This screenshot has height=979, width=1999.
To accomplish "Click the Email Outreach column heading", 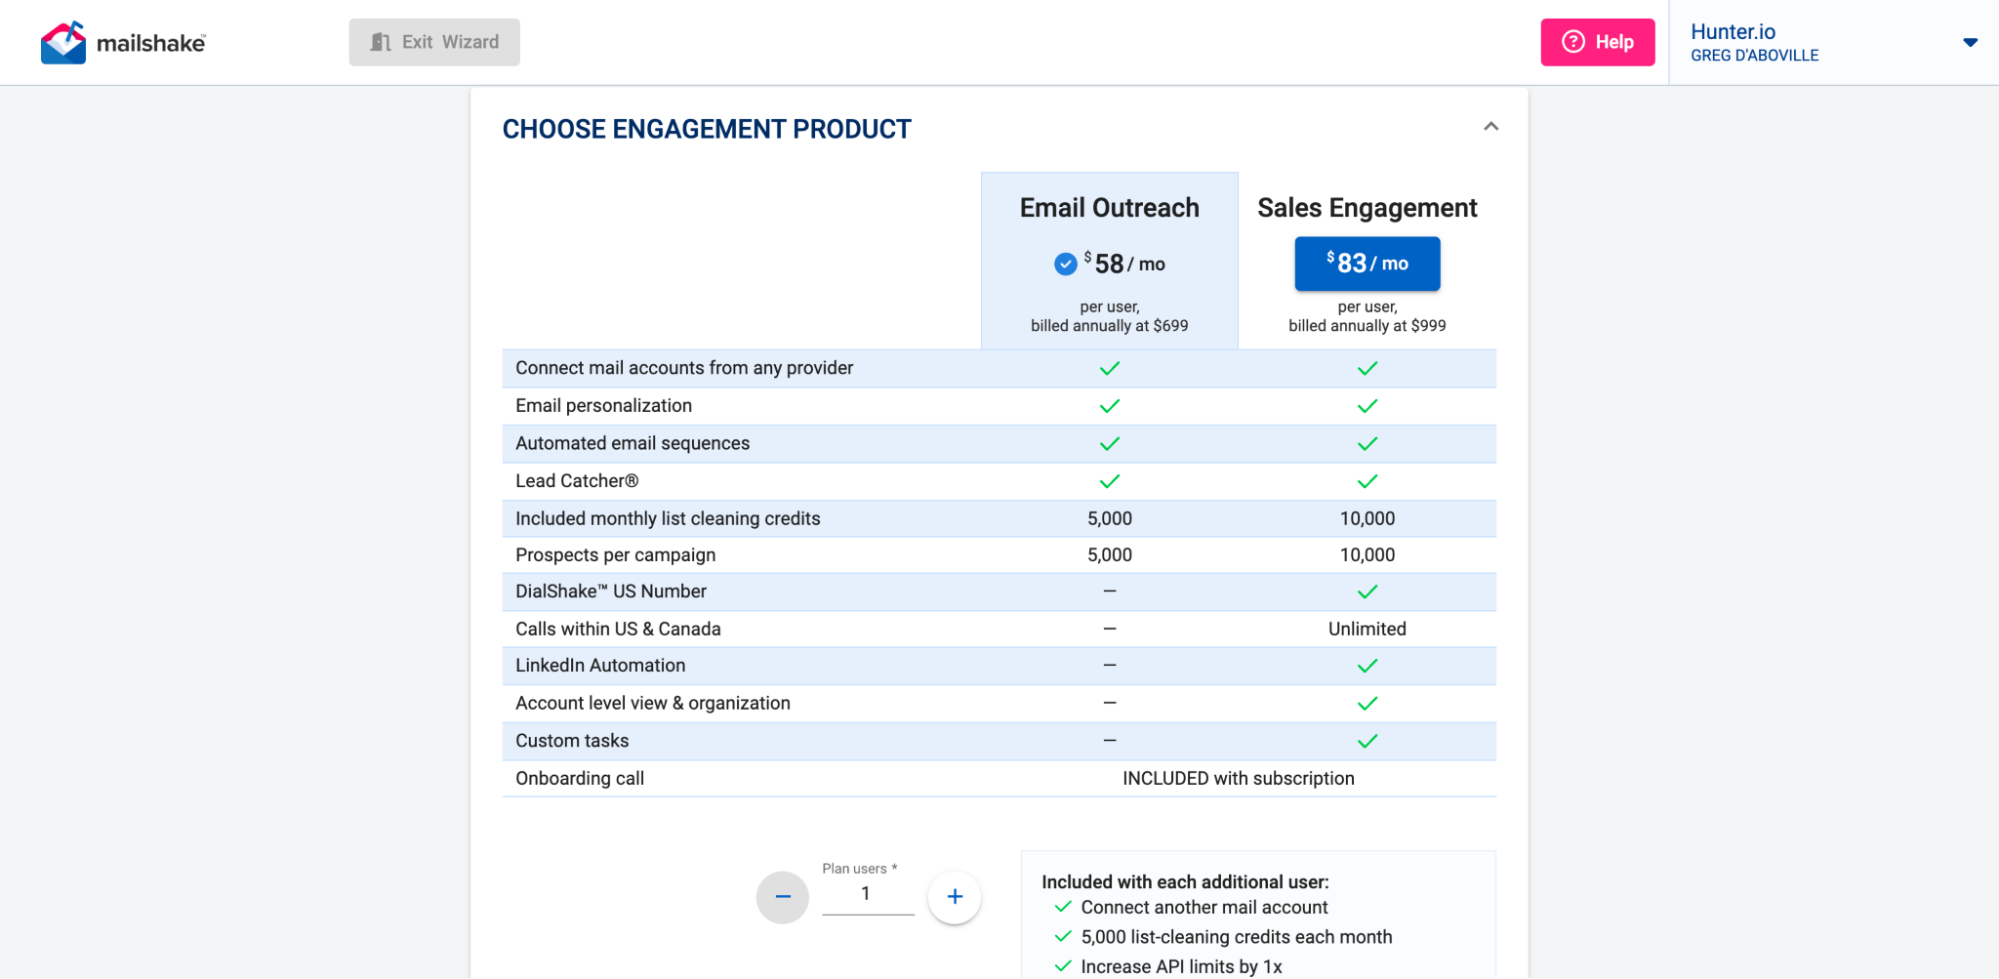I will click(1109, 208).
